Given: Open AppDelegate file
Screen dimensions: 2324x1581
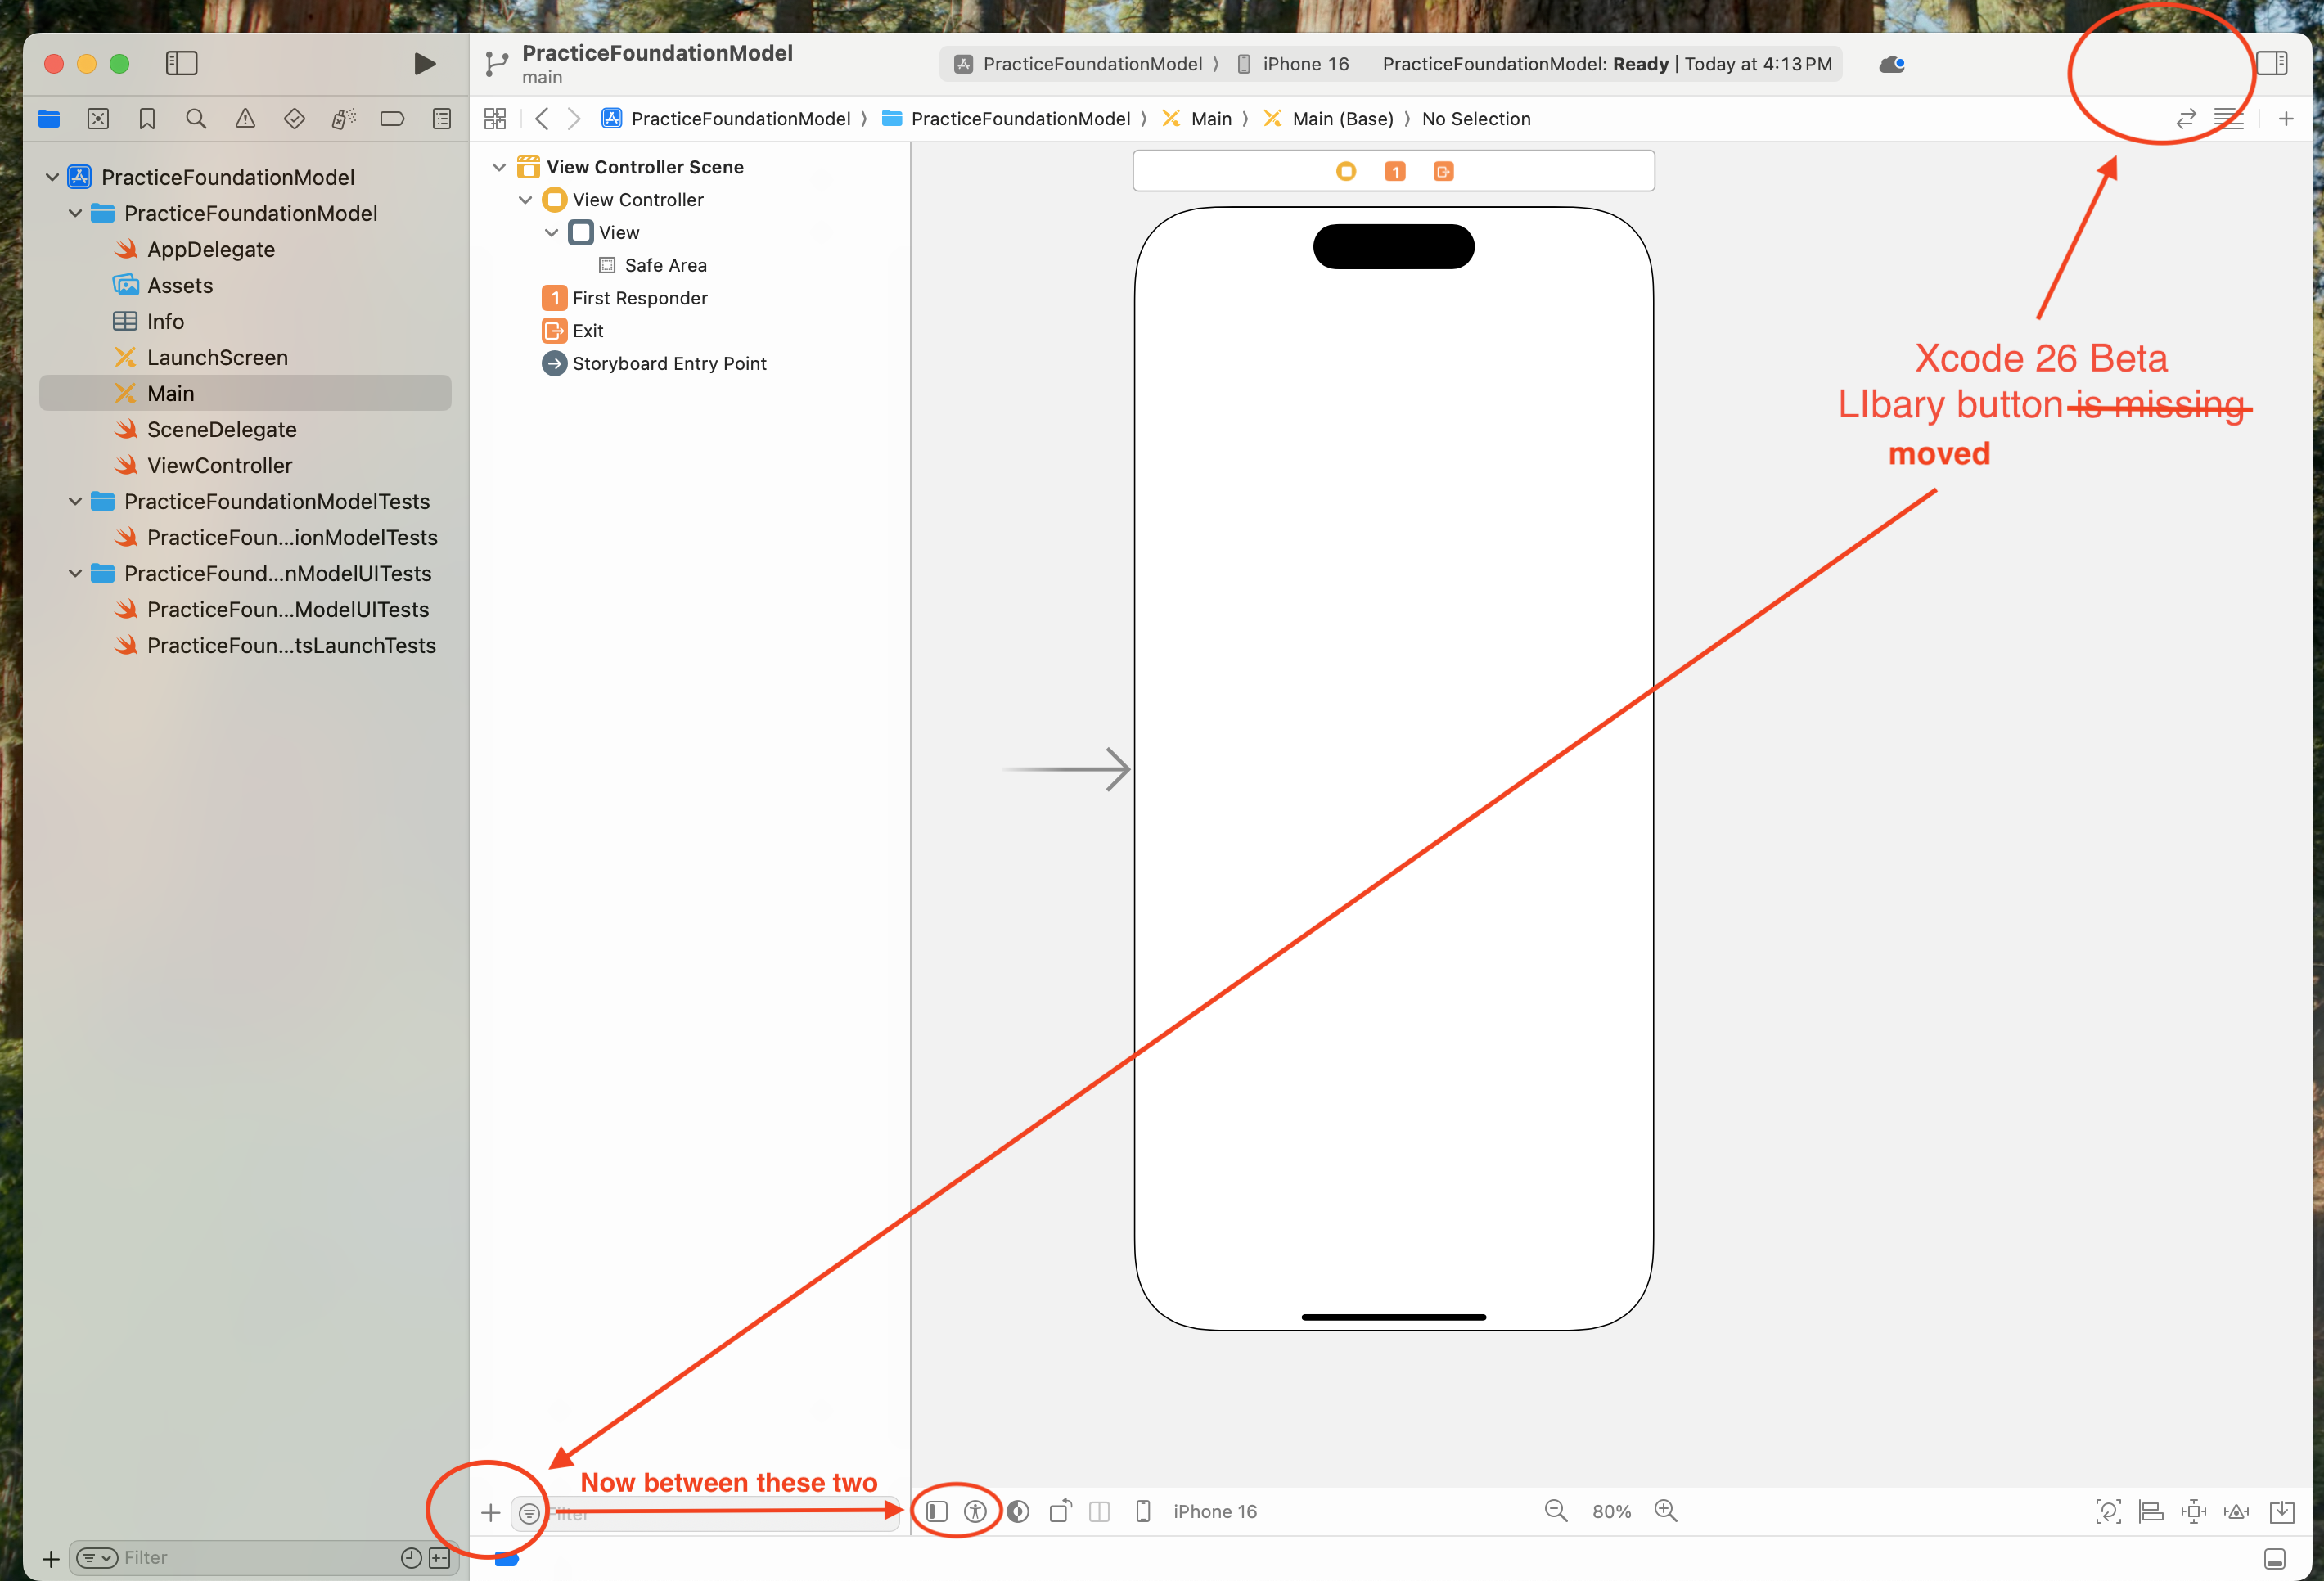Looking at the screenshot, I should click(x=211, y=249).
